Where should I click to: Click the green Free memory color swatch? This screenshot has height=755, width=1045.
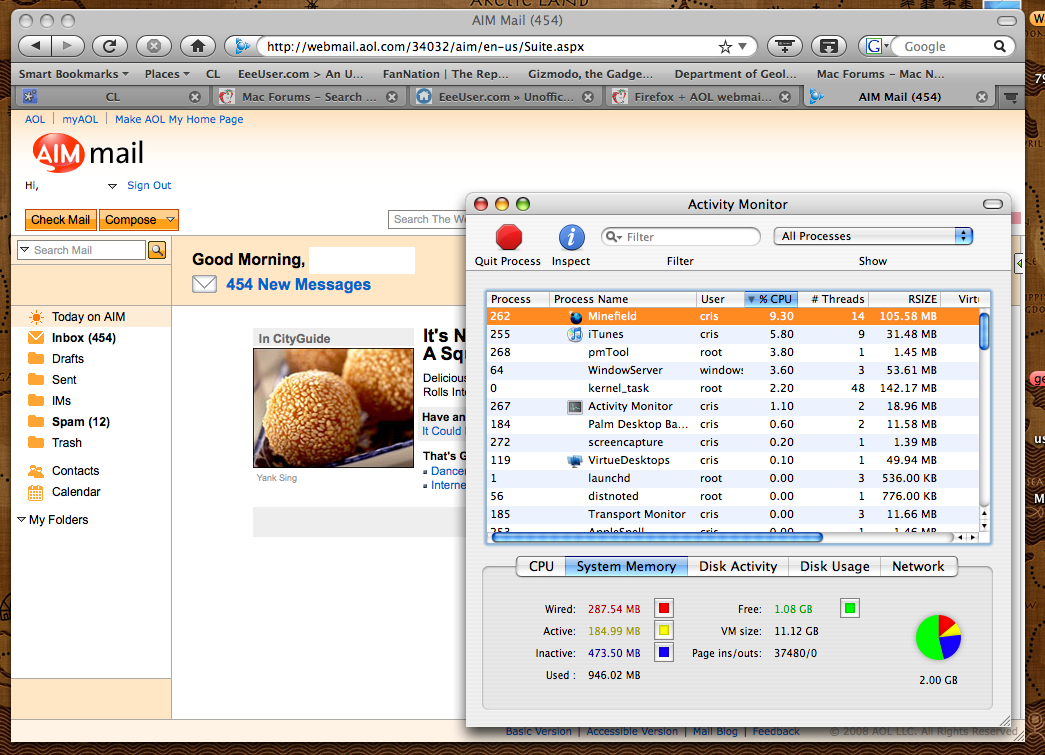click(850, 608)
